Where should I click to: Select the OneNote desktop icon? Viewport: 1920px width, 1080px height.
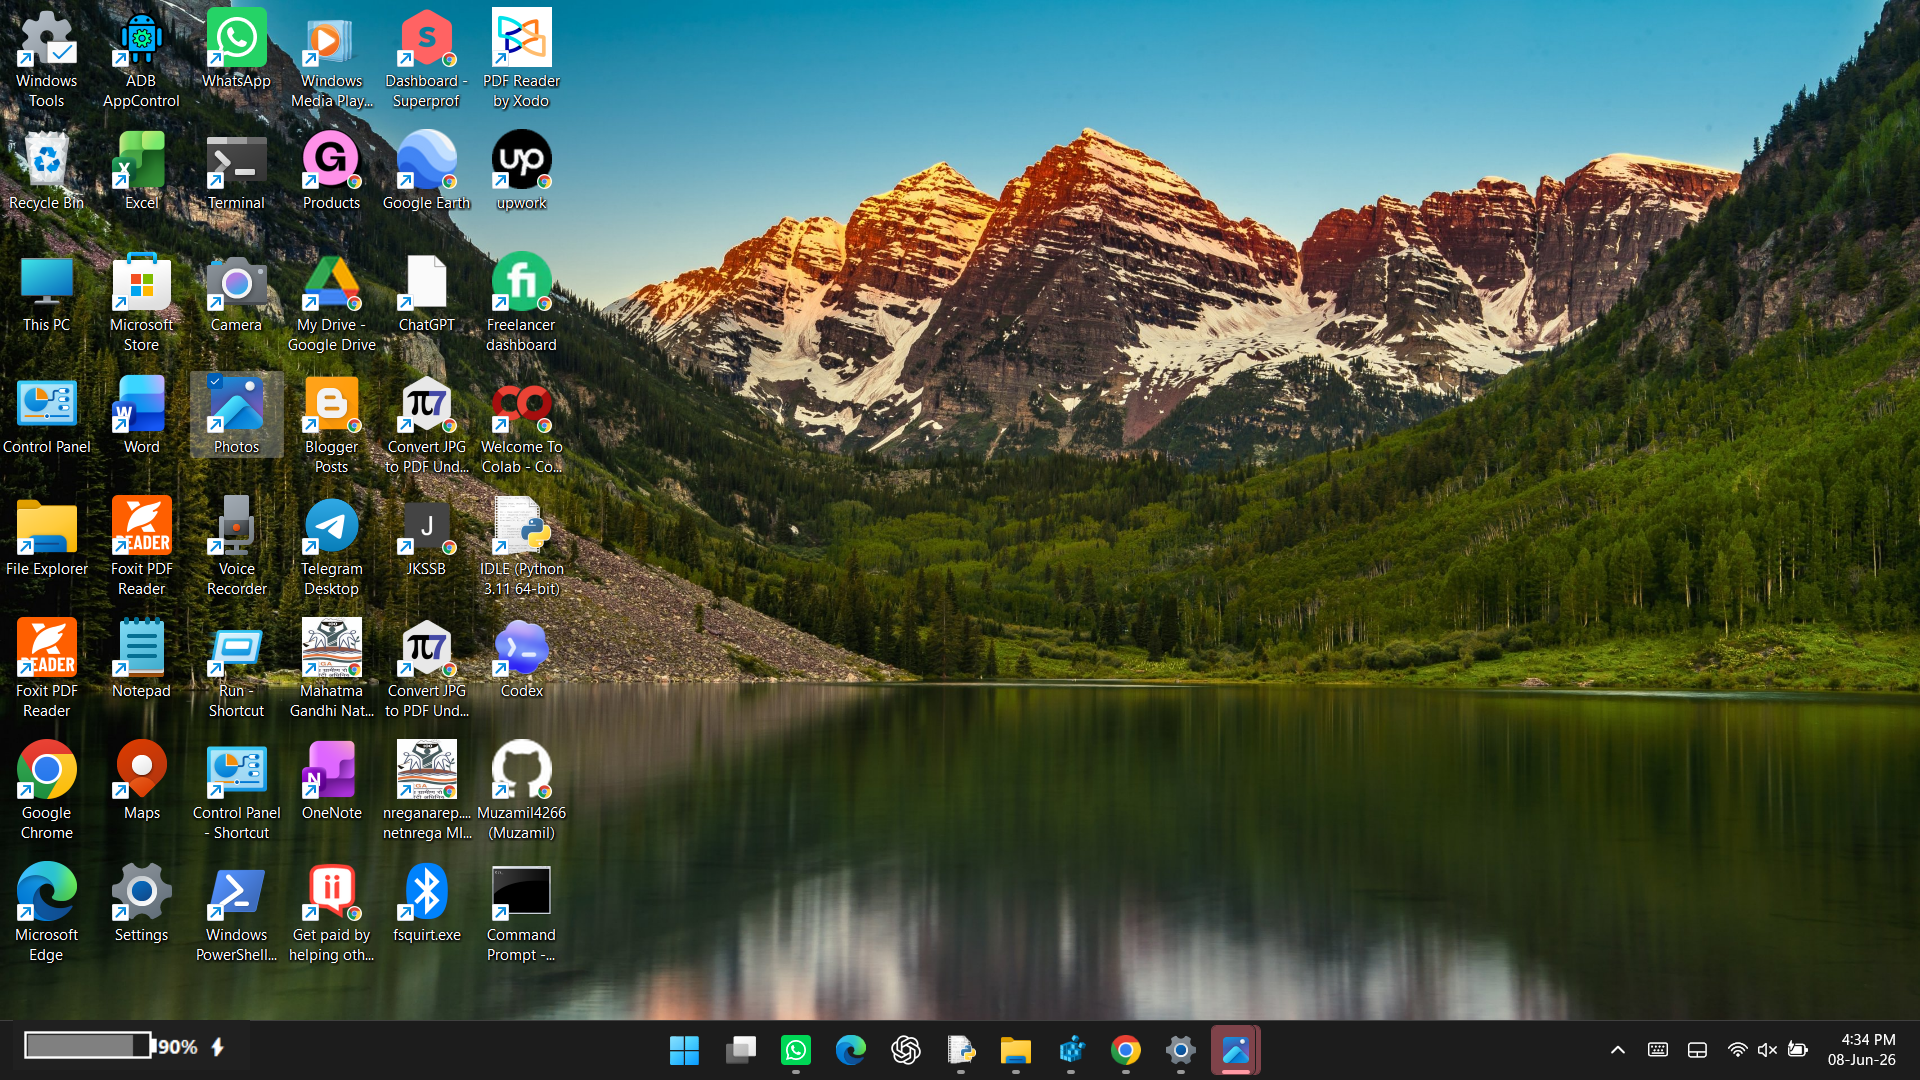331,782
